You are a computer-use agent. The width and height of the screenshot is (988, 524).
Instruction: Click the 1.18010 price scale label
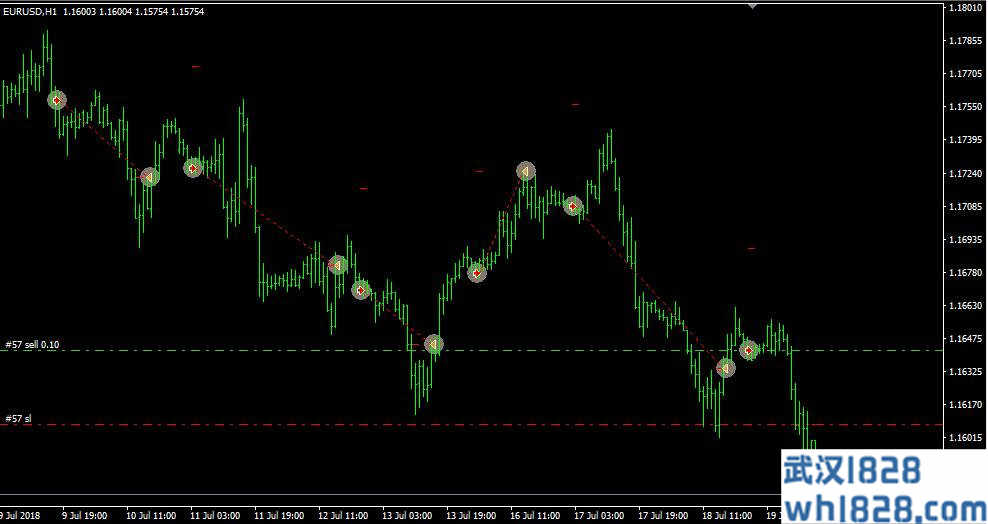coord(964,8)
